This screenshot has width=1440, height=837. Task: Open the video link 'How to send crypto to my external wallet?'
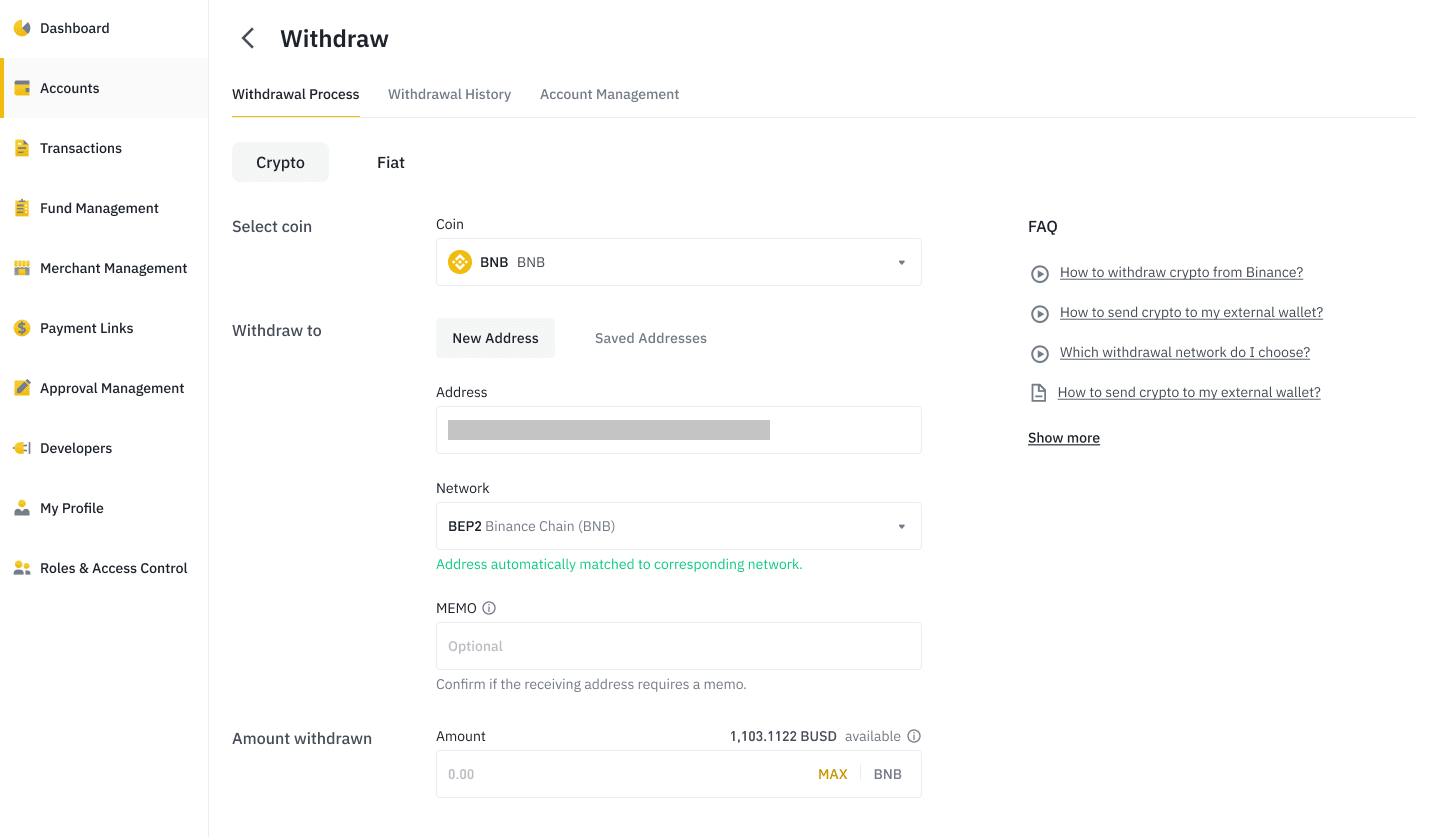1191,312
